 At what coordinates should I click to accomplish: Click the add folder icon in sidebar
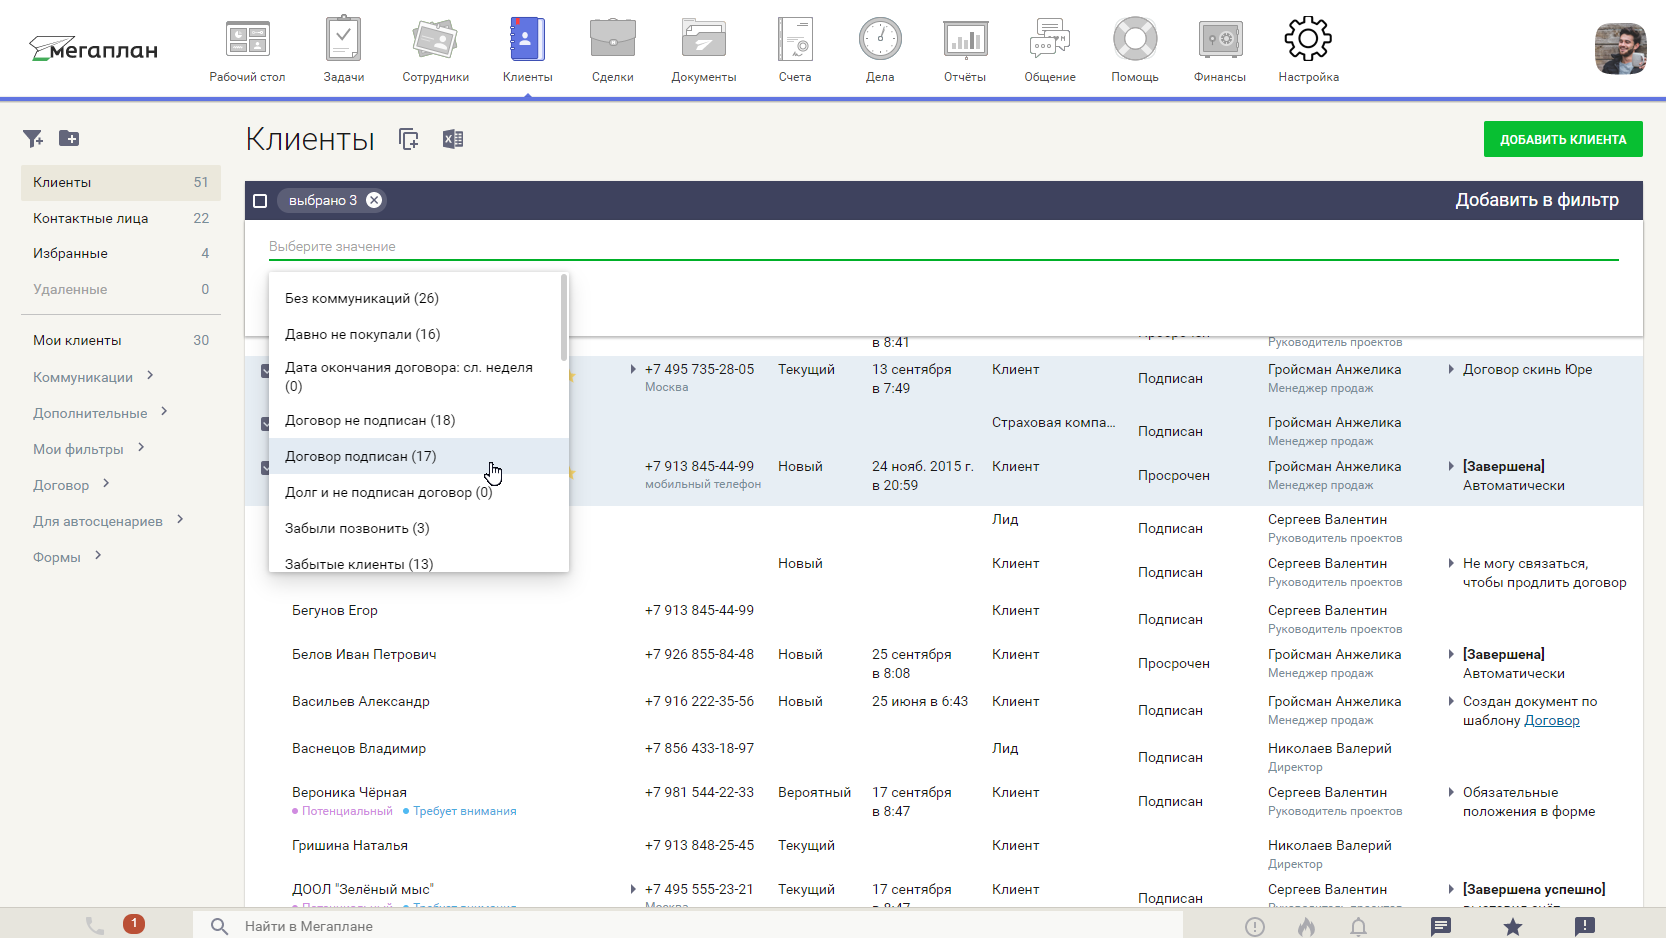[x=69, y=138]
